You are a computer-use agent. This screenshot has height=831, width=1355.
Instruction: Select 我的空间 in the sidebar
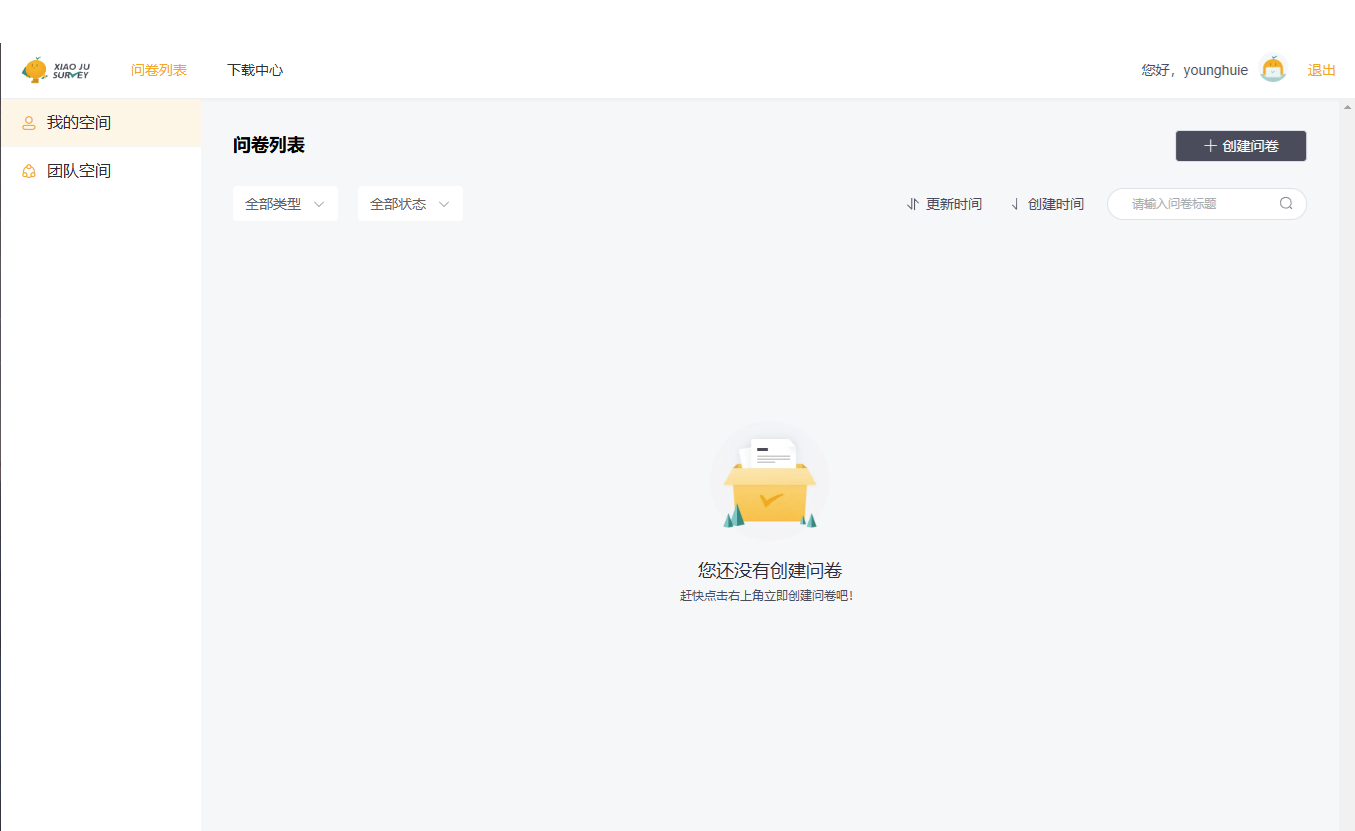point(79,123)
